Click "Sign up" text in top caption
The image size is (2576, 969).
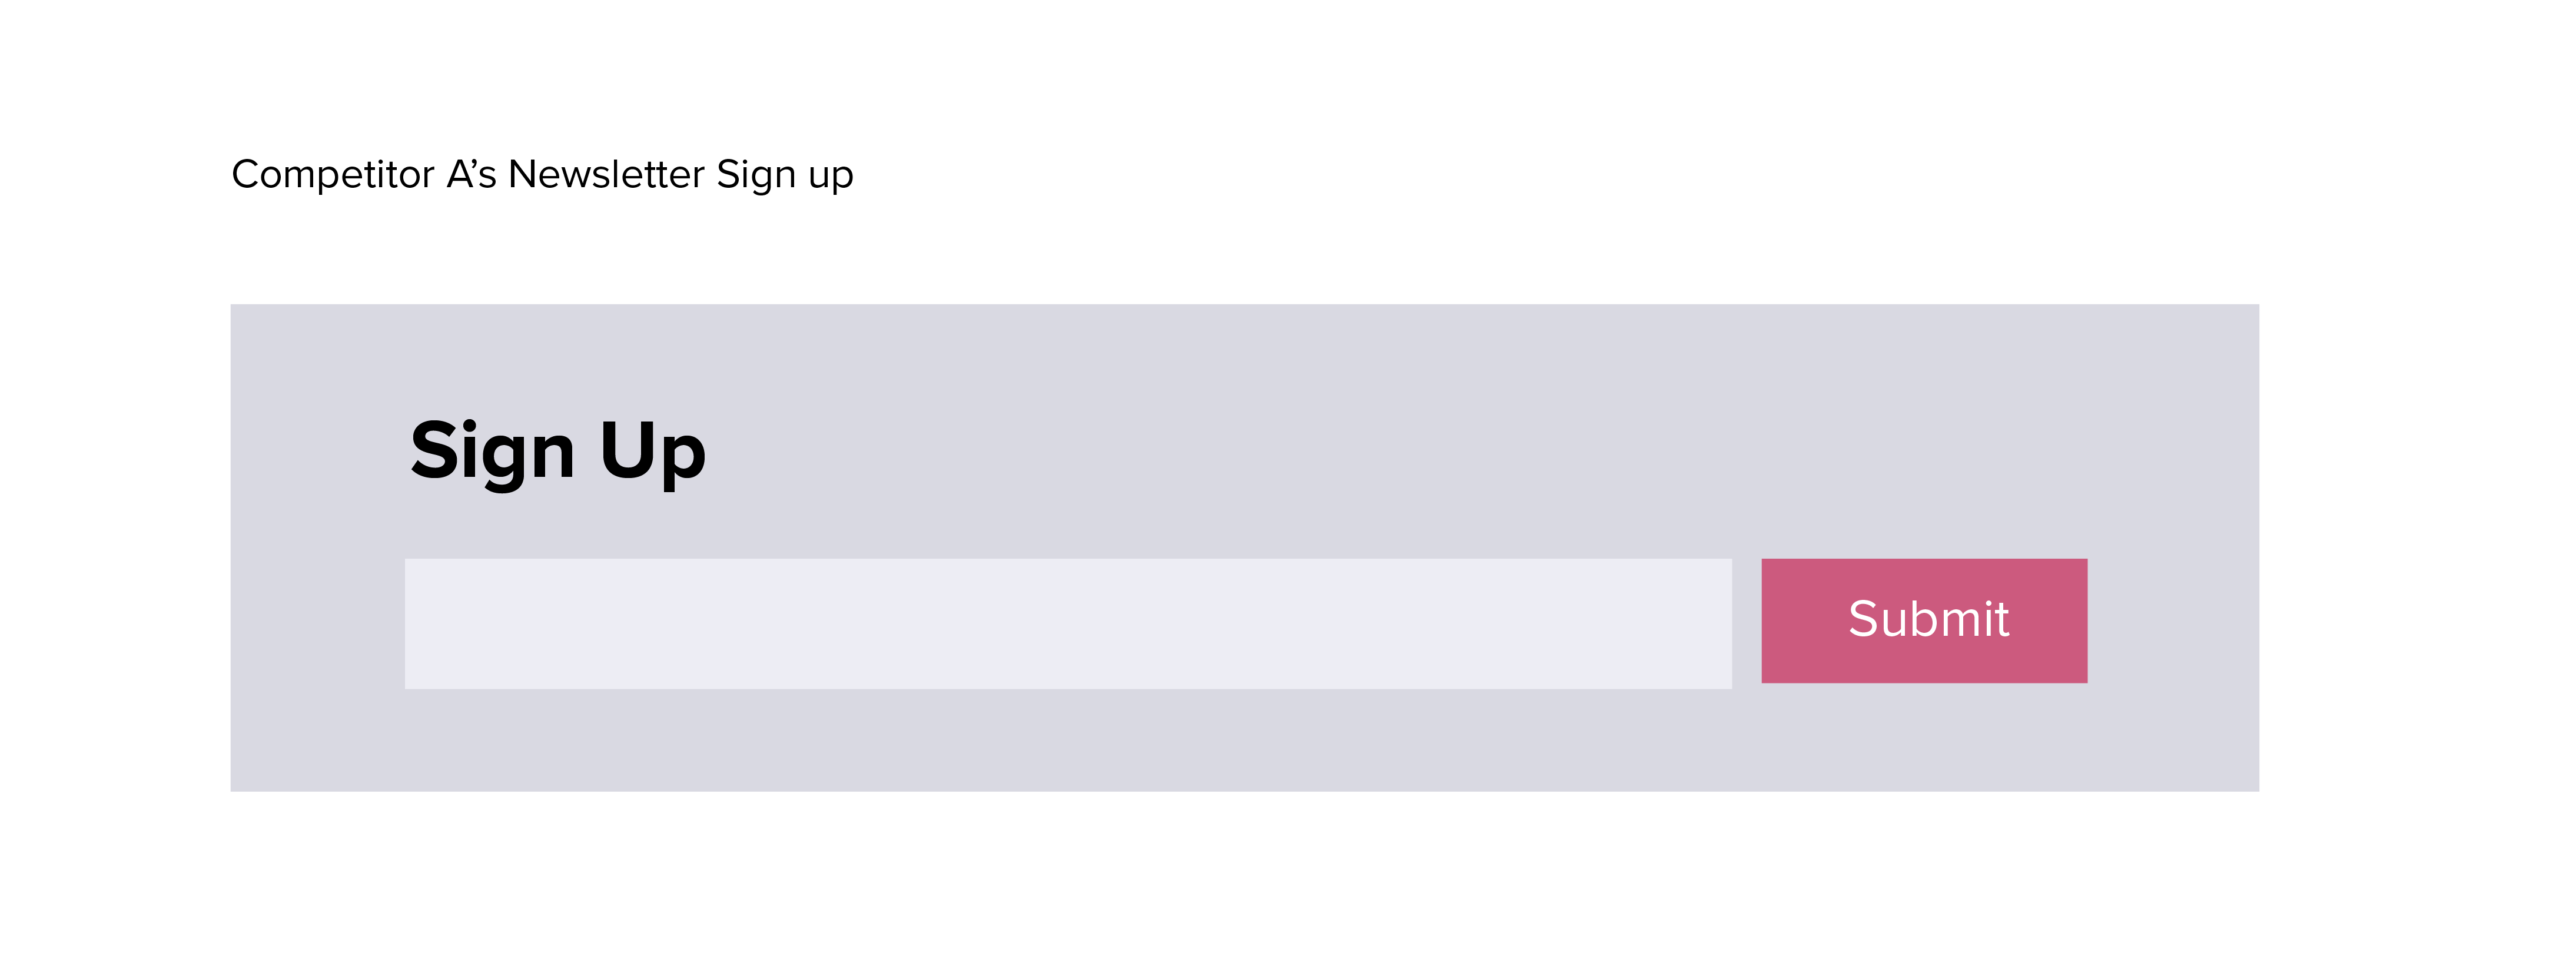pos(785,175)
